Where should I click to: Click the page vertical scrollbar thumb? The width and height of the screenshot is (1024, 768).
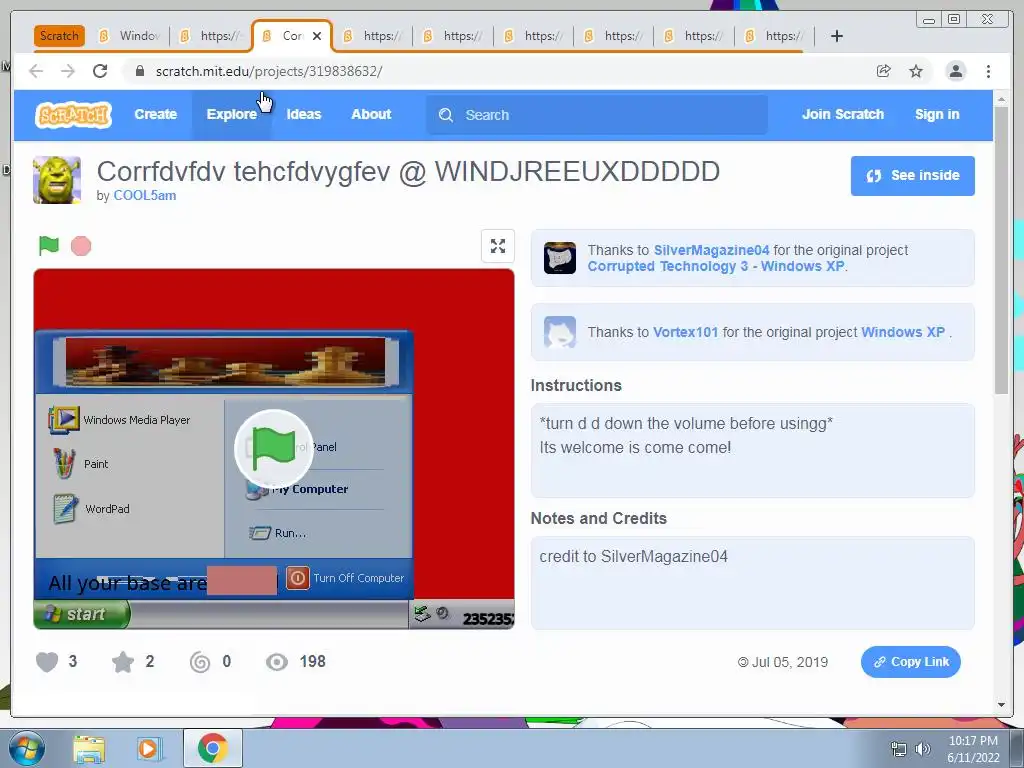[1002, 250]
